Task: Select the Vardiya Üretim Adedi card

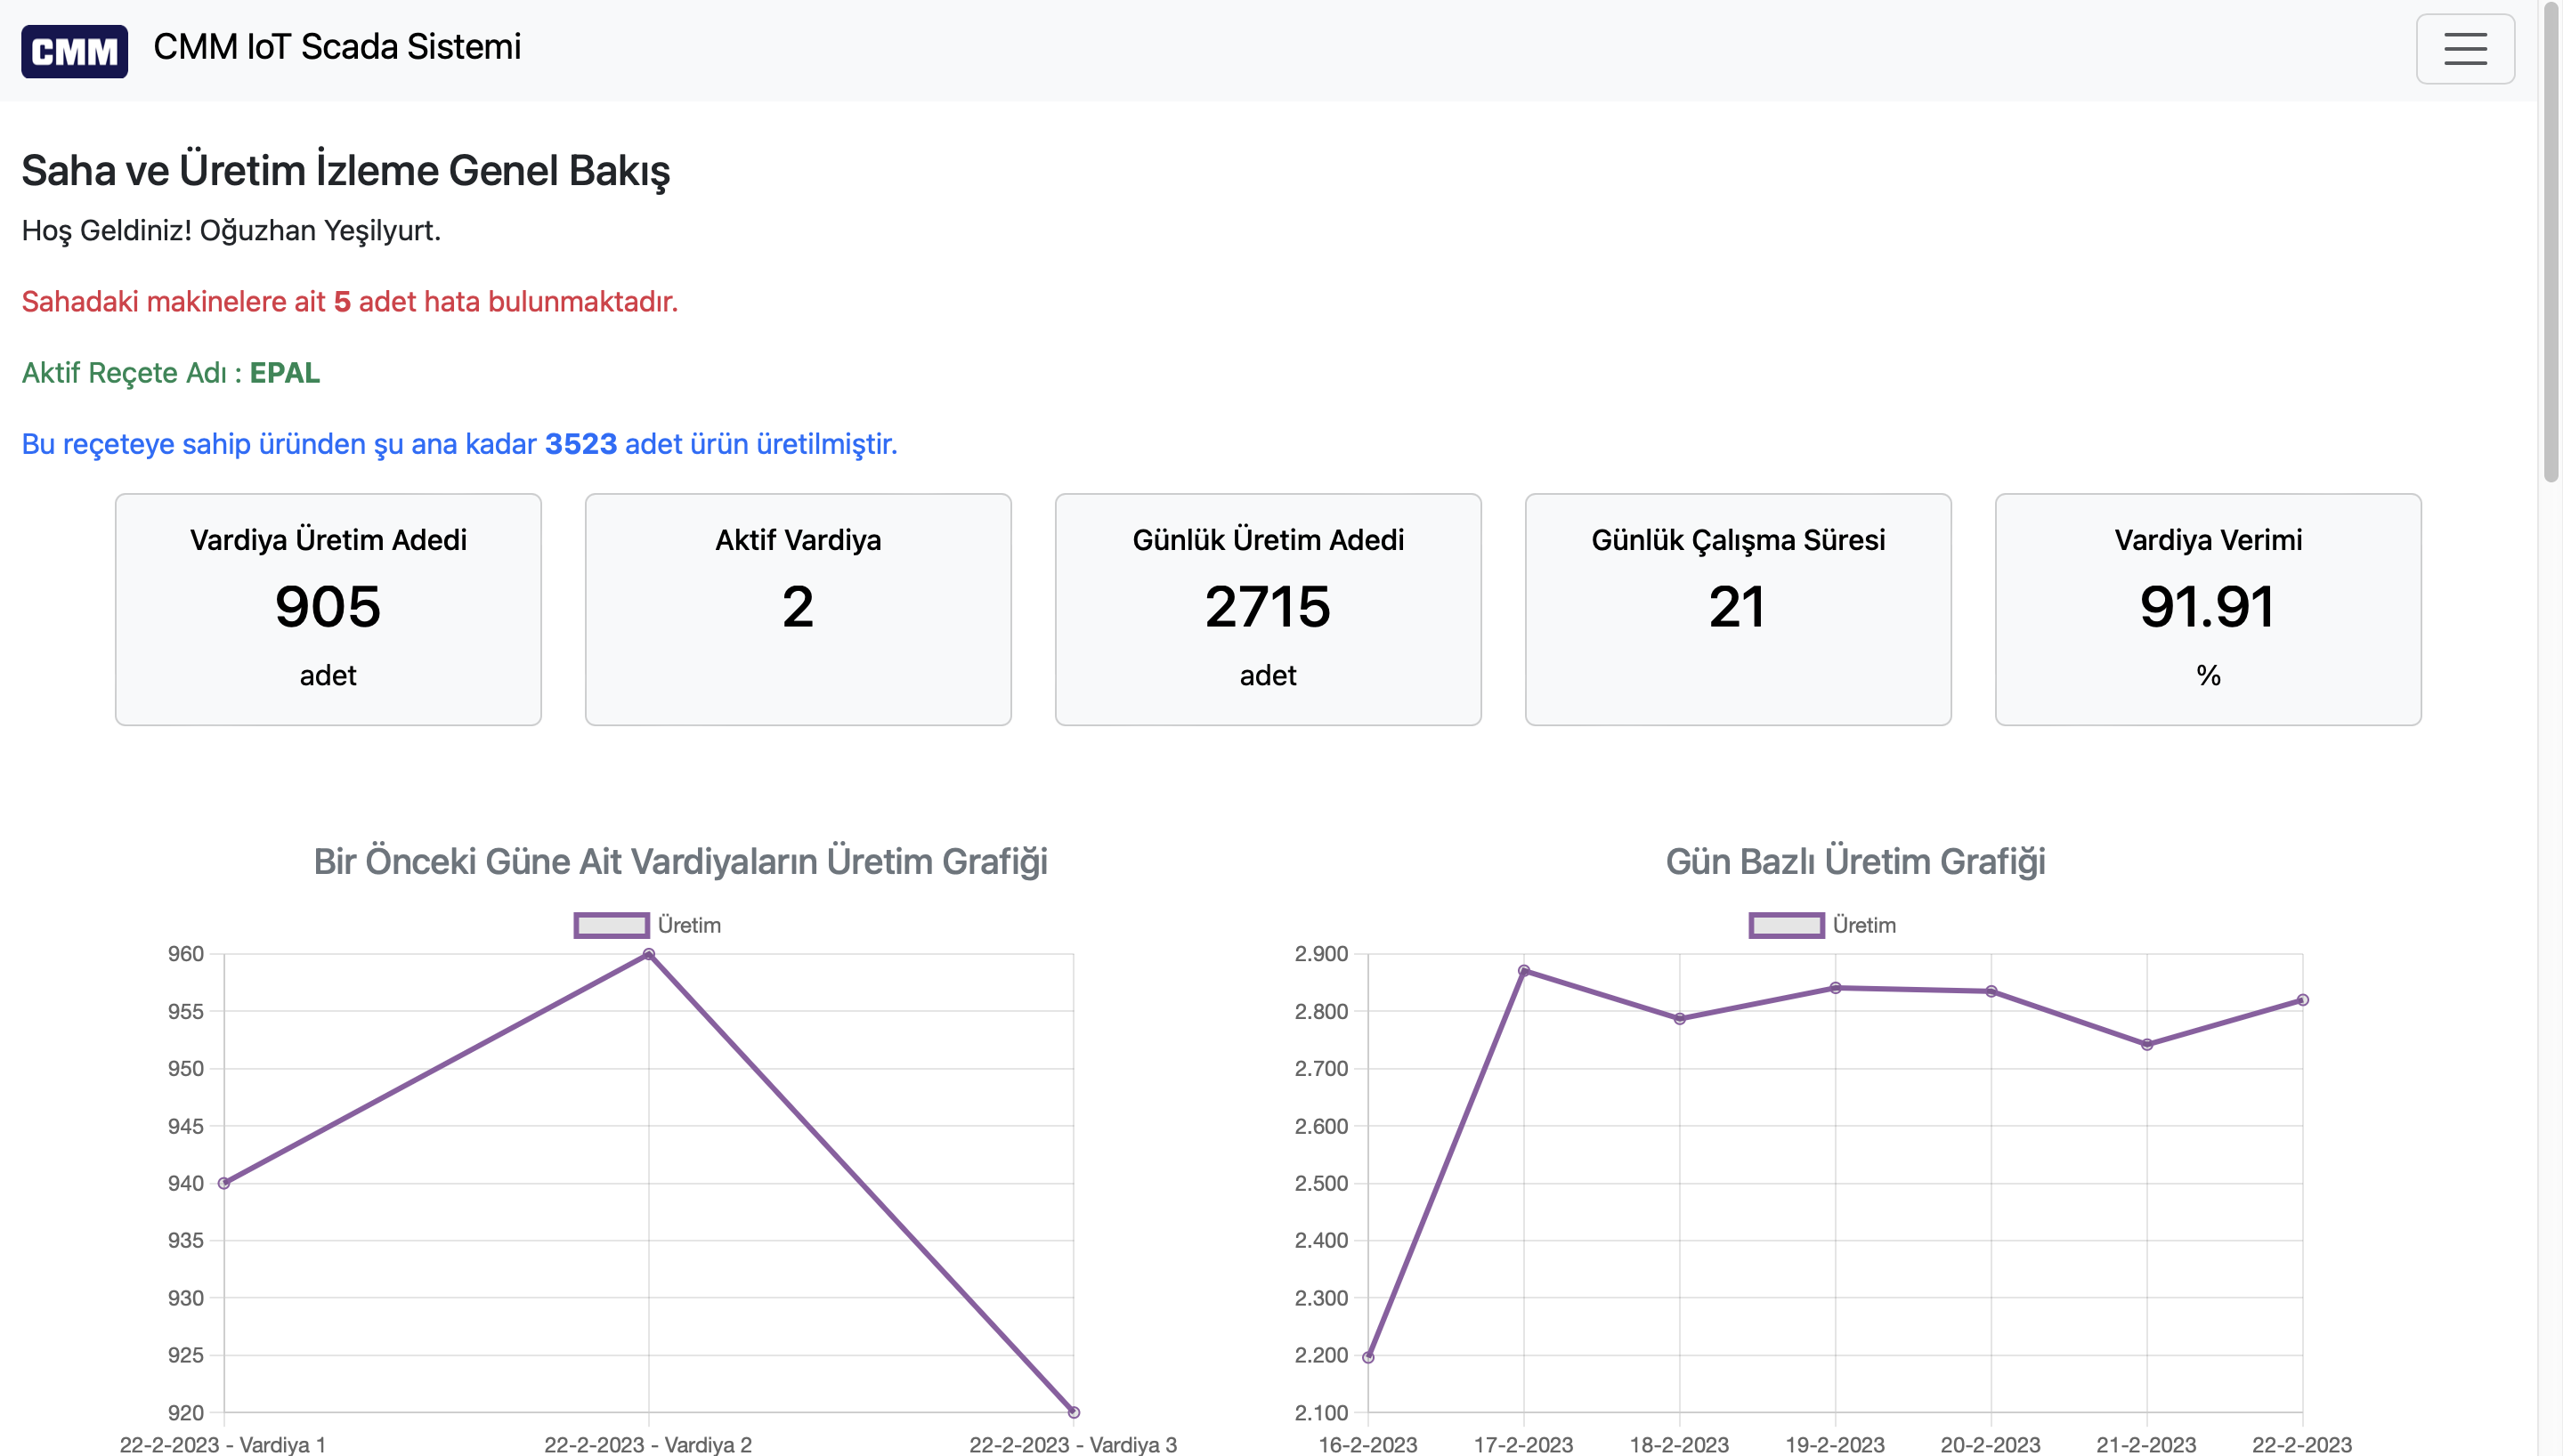Action: (328, 608)
